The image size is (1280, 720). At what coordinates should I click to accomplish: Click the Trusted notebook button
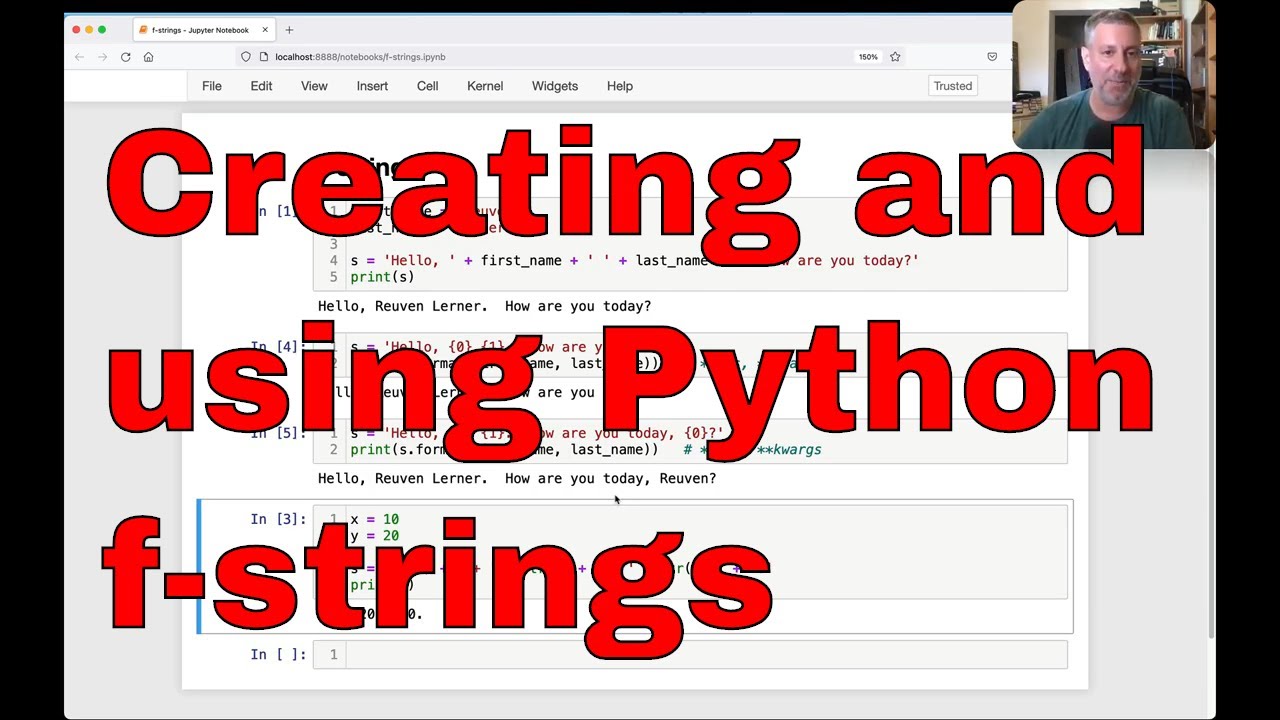953,86
